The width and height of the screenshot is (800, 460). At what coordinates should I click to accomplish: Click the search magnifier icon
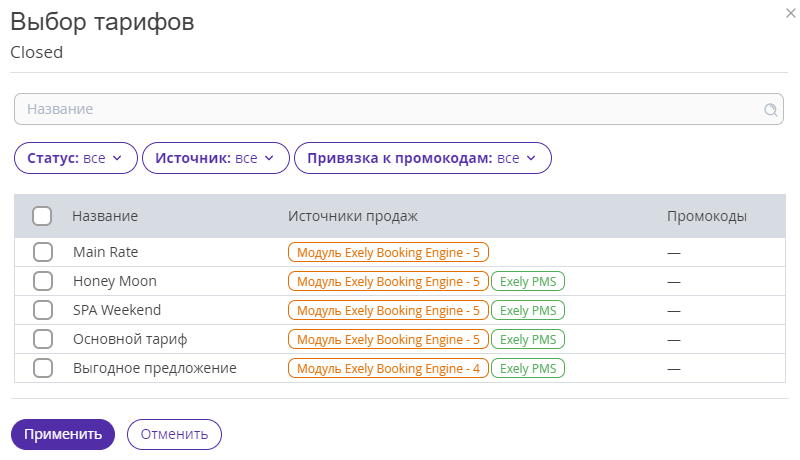click(770, 110)
